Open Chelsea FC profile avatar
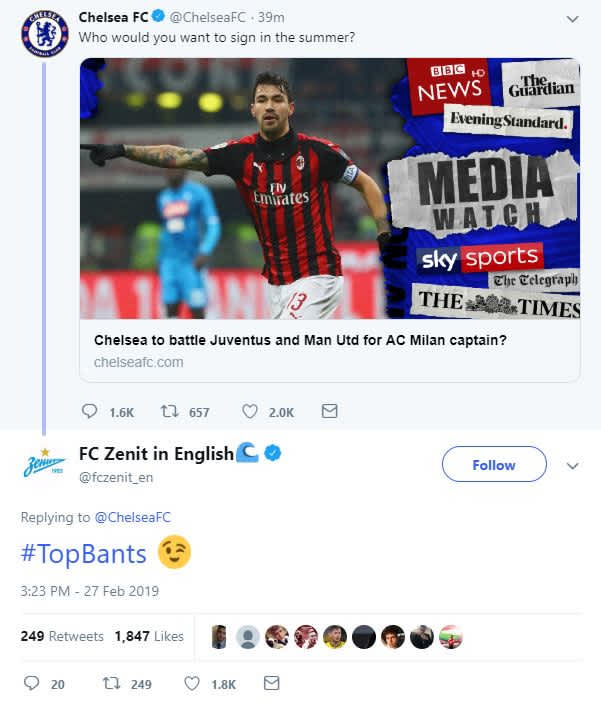Image resolution: width=601 pixels, height=718 pixels. 45,33
